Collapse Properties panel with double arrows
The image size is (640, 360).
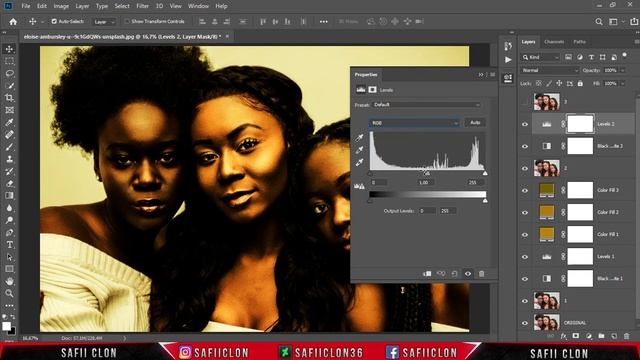(481, 75)
